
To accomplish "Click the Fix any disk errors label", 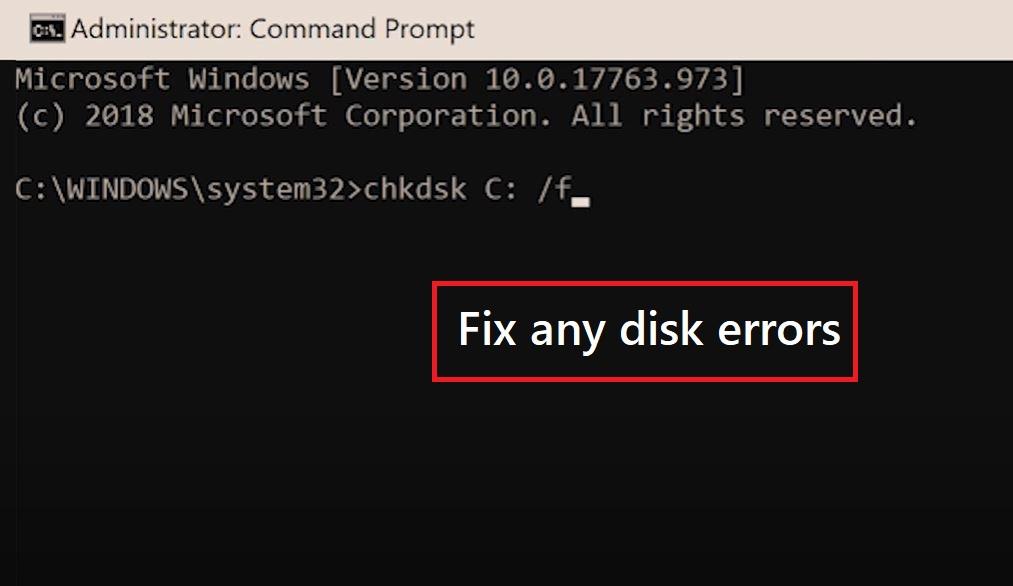I will pos(648,331).
